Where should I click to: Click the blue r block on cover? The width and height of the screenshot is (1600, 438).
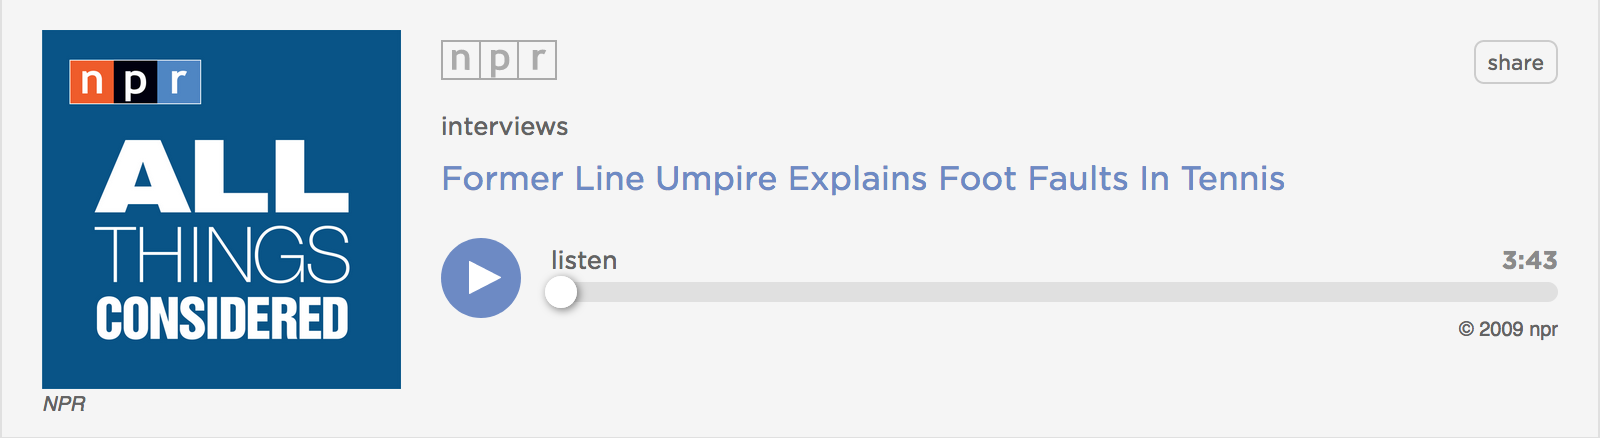179,82
